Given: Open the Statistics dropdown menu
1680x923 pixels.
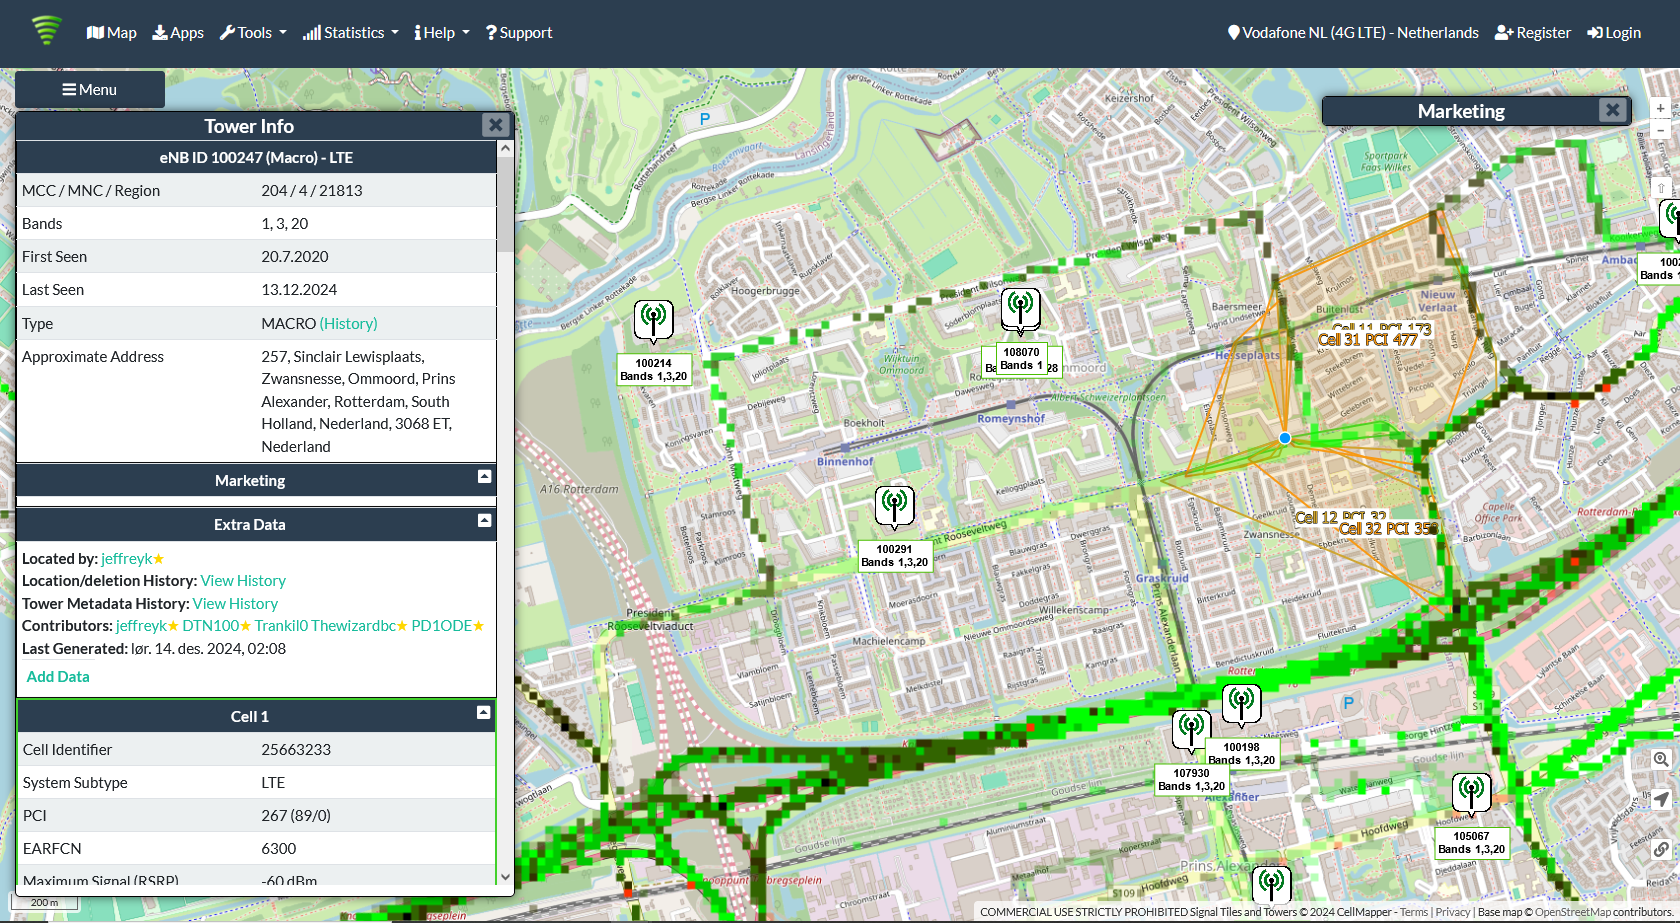Looking at the screenshot, I should (x=350, y=33).
